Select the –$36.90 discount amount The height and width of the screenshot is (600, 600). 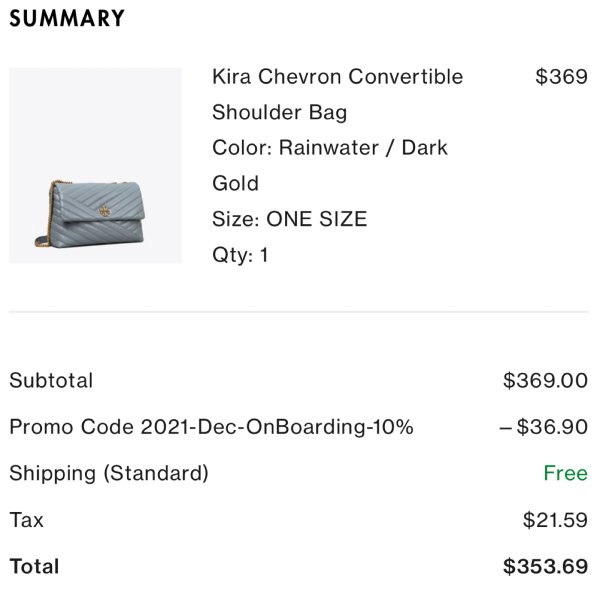(544, 427)
